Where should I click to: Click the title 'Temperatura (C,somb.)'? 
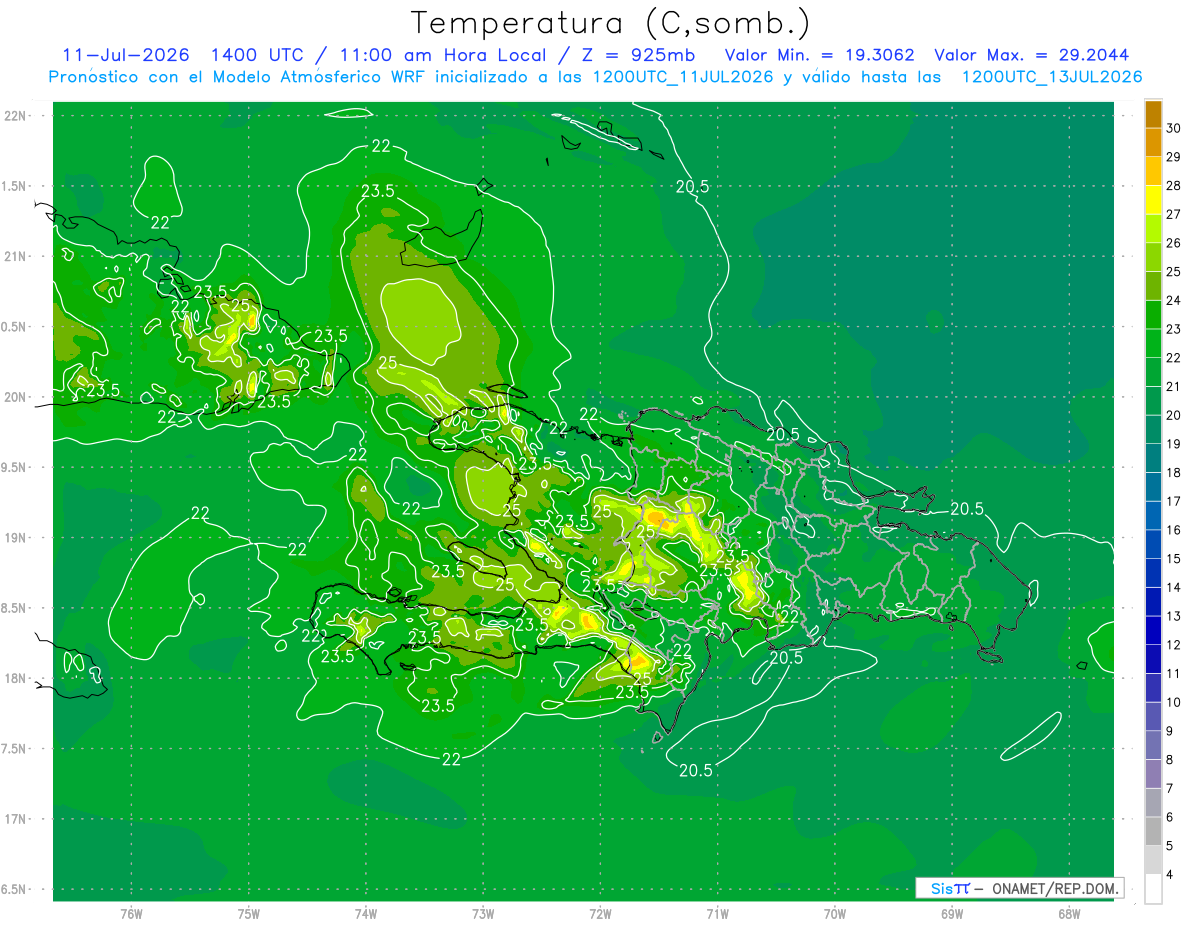coord(611,24)
